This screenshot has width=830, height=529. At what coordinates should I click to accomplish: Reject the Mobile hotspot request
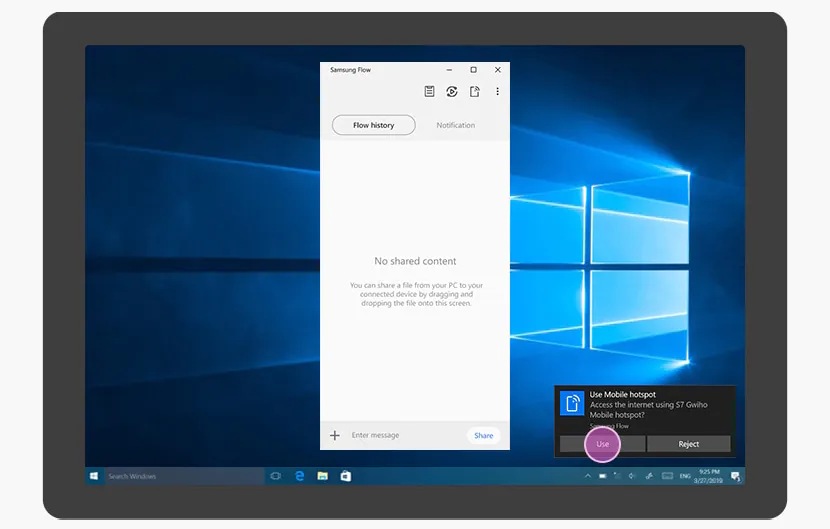pyautogui.click(x=688, y=444)
